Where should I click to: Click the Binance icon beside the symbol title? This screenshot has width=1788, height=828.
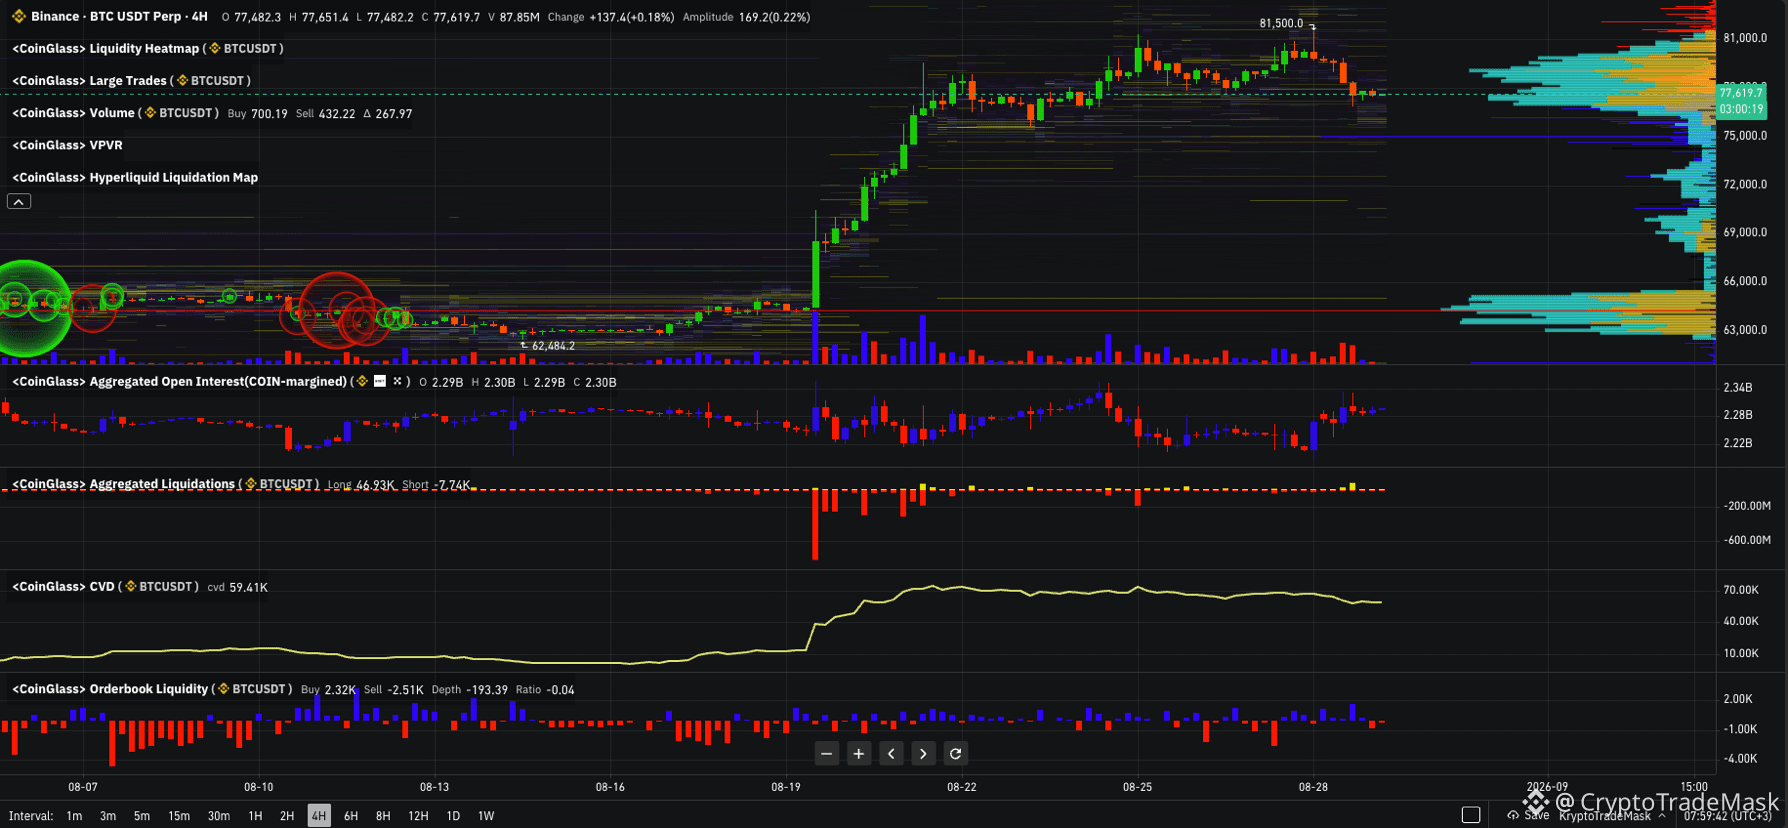pos(18,17)
